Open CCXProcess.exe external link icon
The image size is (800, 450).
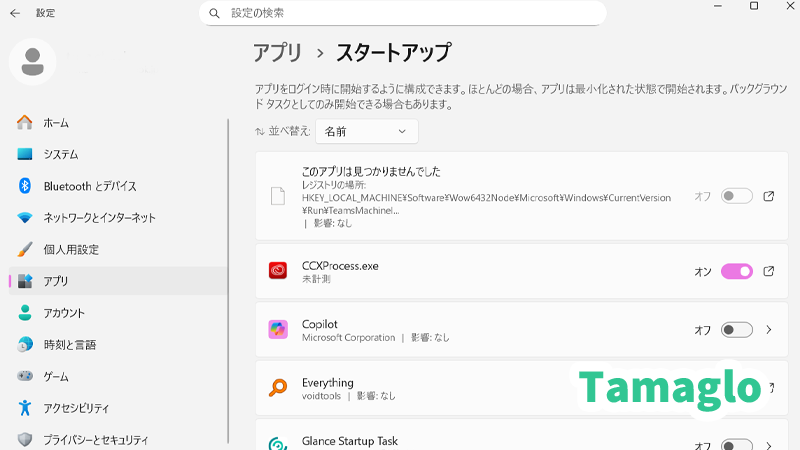click(x=769, y=271)
